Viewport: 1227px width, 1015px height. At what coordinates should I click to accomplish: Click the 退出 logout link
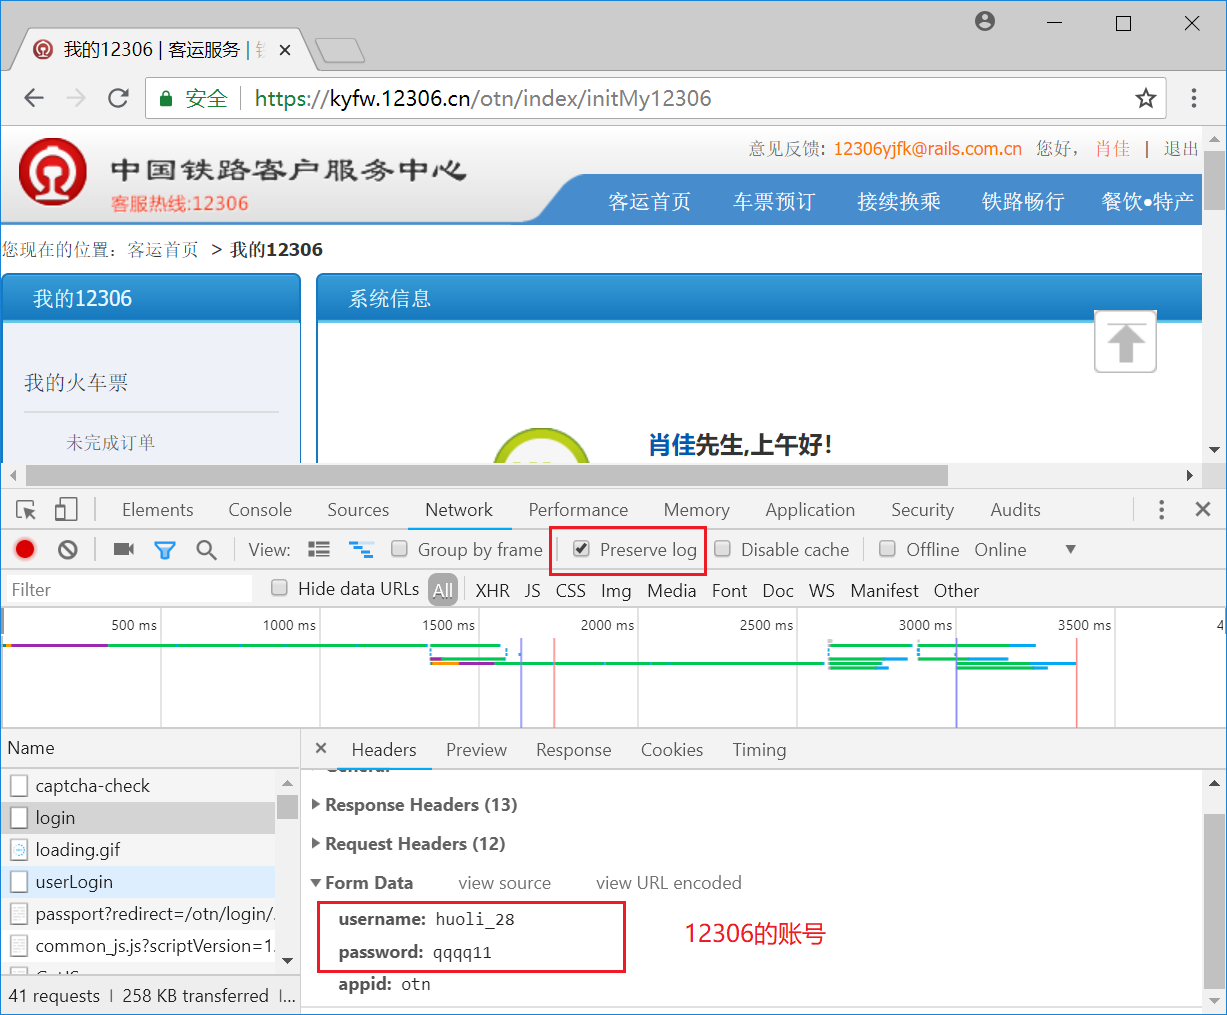tap(1179, 148)
